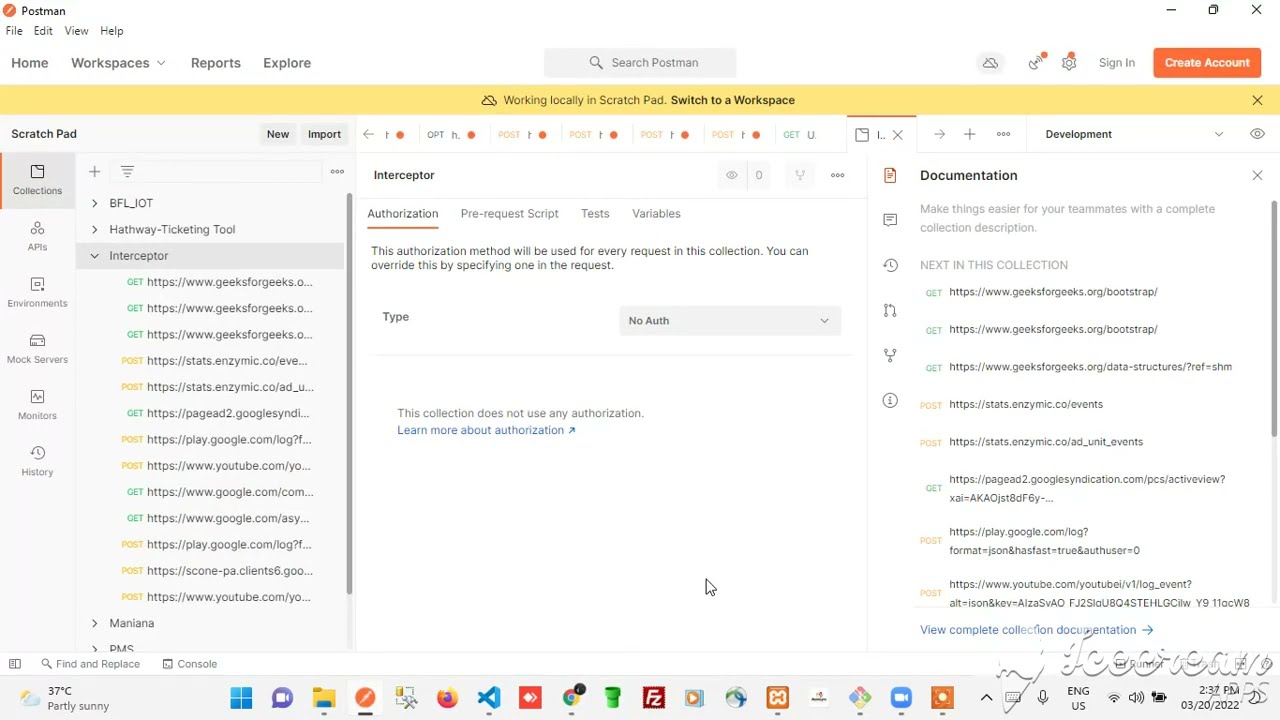Open the Interceptor collection more-actions ellipsis
Image resolution: width=1280 pixels, height=720 pixels.
pyautogui.click(x=838, y=175)
